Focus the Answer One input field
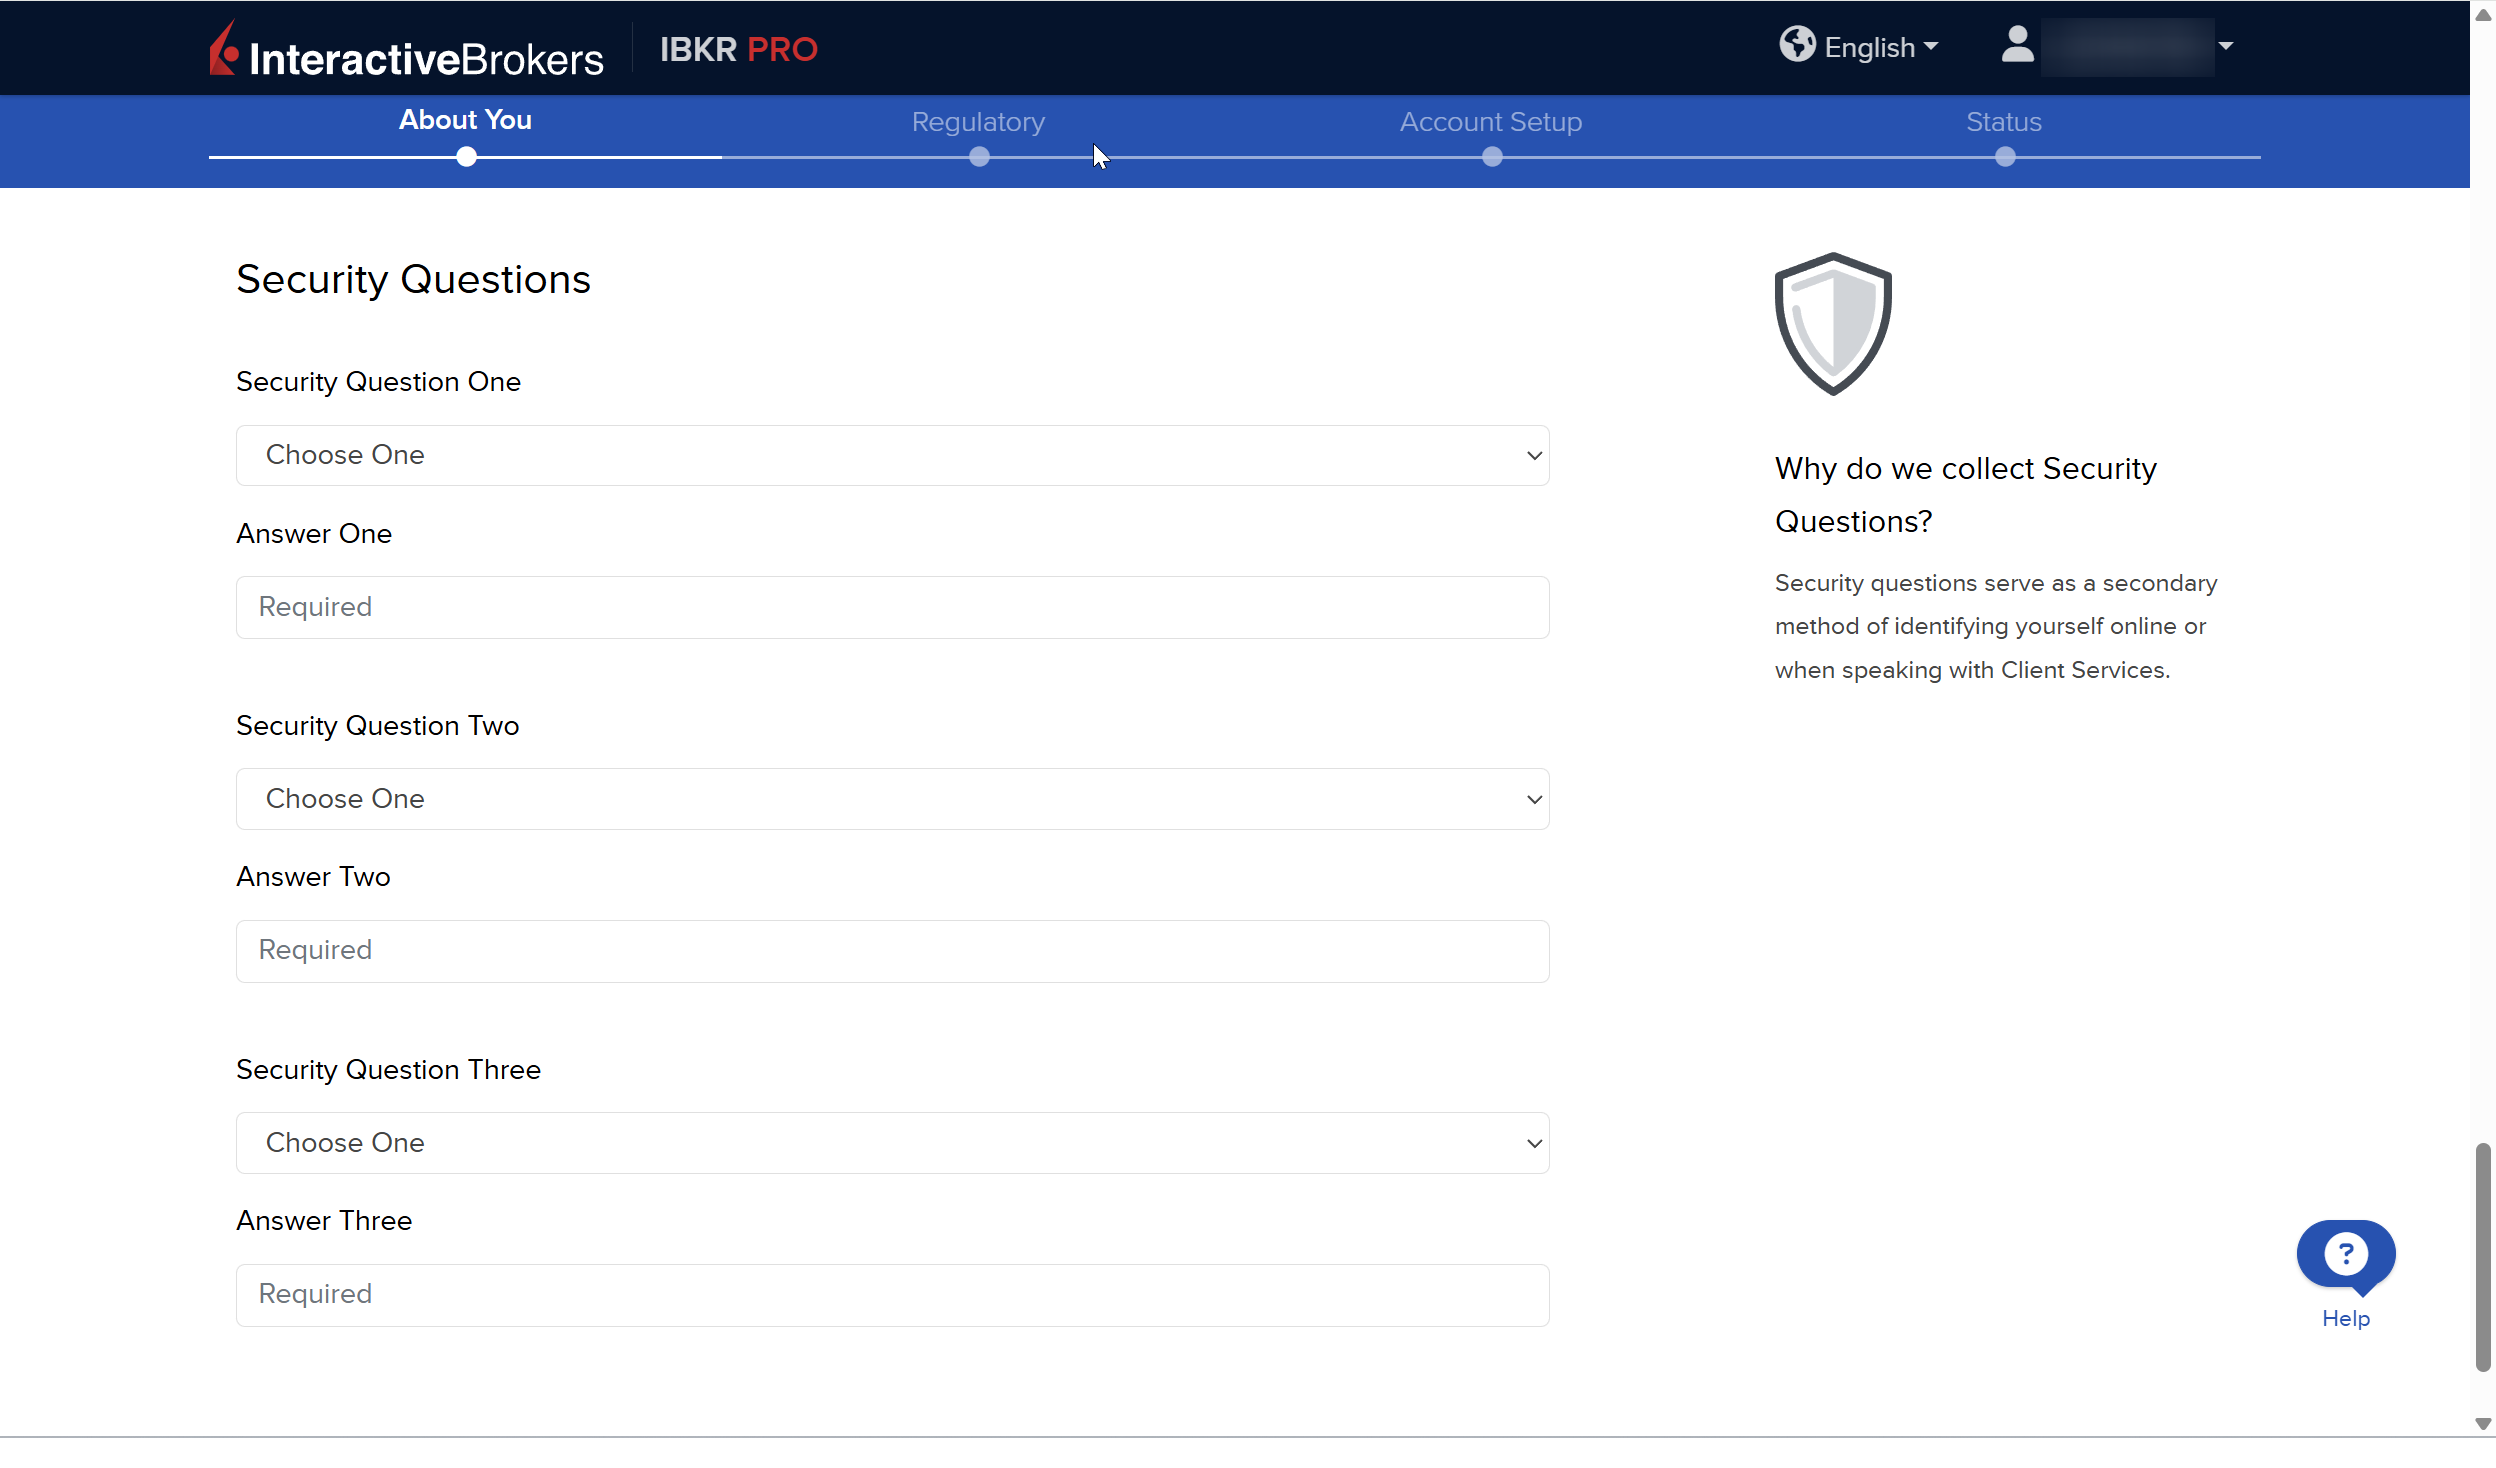 point(892,607)
